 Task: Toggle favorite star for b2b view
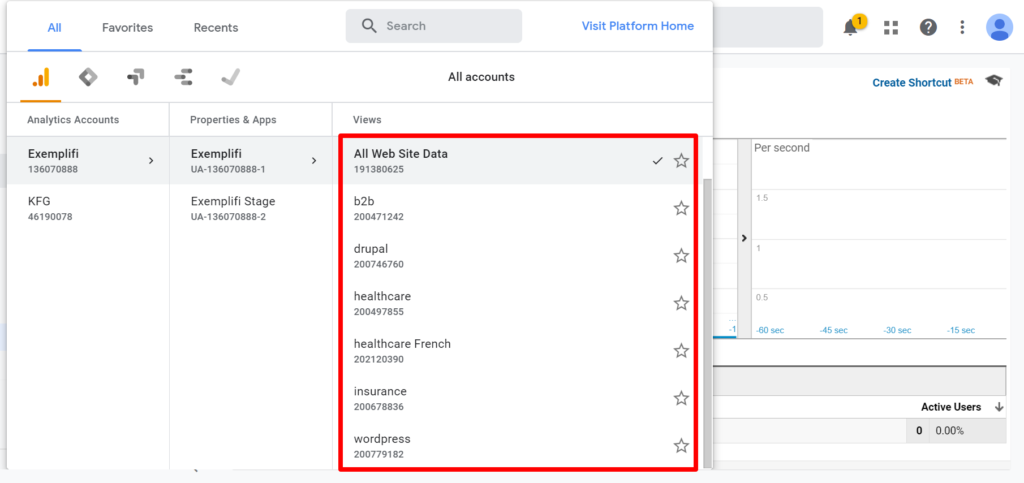coord(681,208)
